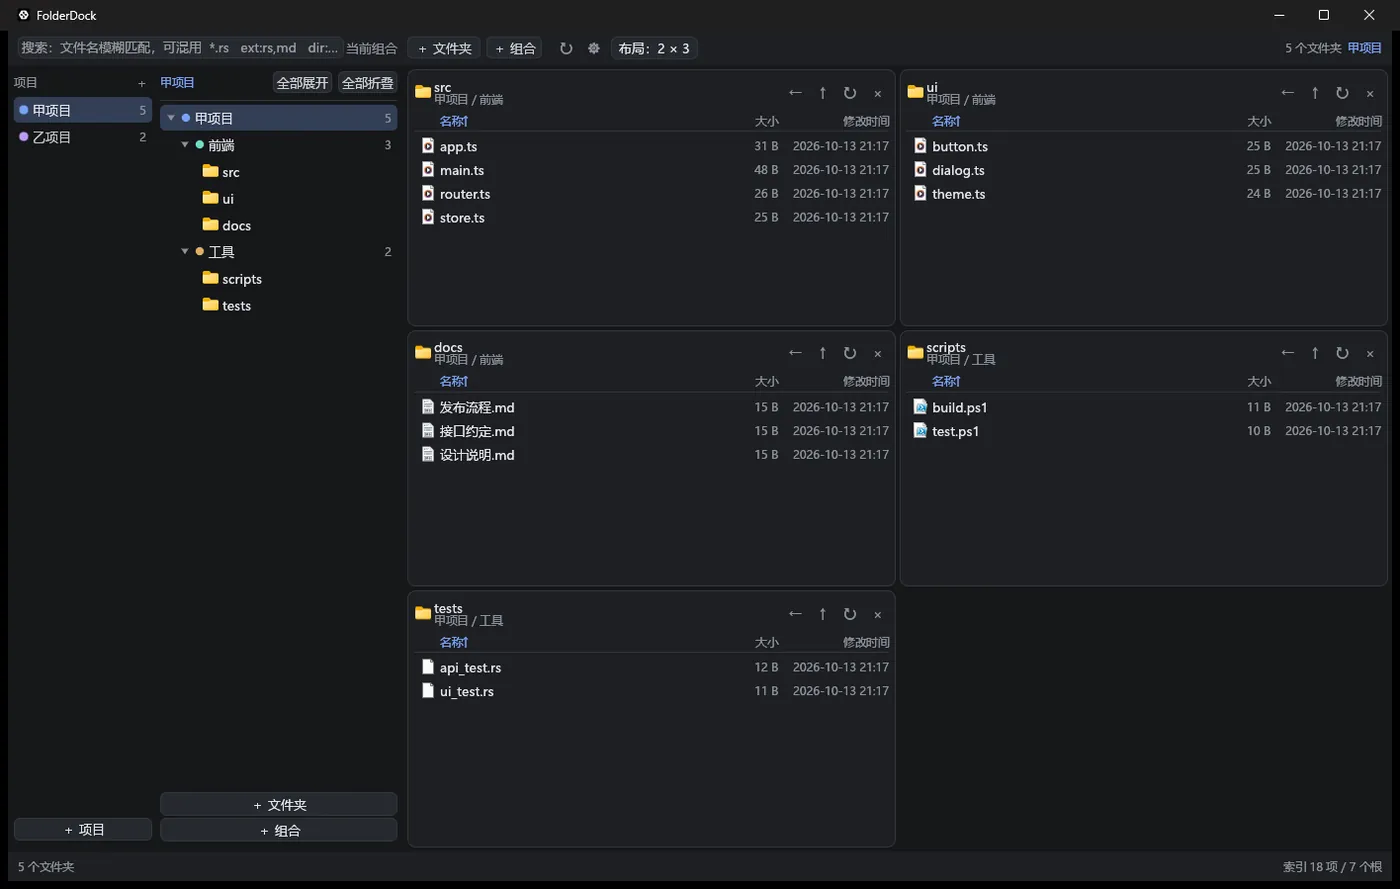The image size is (1400, 889).
Task: Select api_test.rs in the tests panel
Action: pyautogui.click(x=652, y=667)
